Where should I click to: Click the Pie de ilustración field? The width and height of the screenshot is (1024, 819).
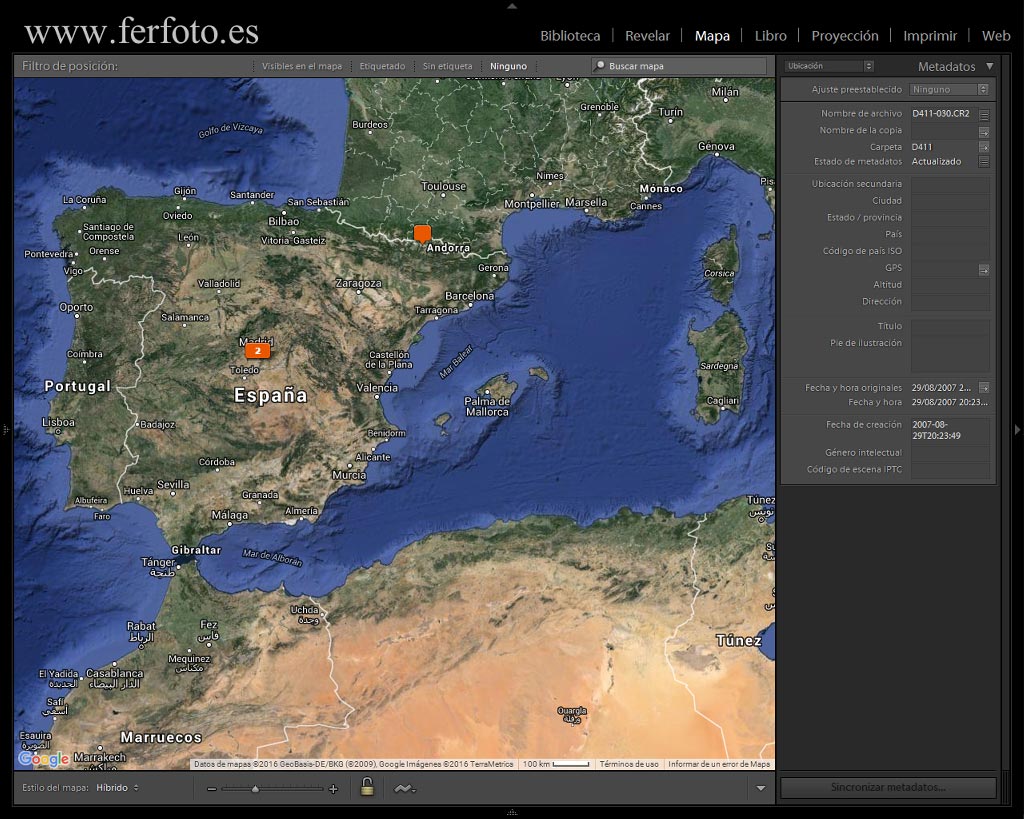(950, 355)
